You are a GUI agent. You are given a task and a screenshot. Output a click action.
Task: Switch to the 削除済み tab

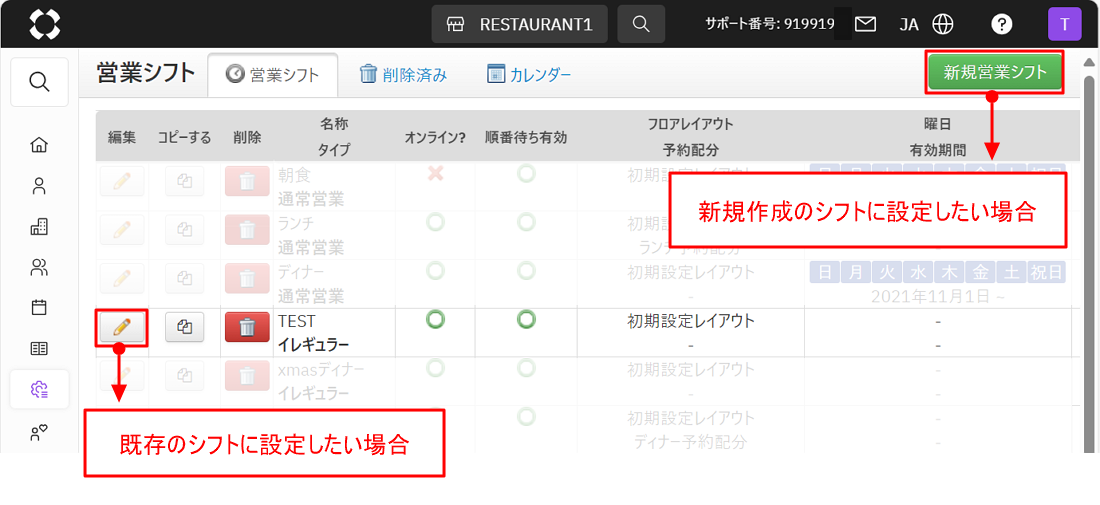(x=403, y=74)
